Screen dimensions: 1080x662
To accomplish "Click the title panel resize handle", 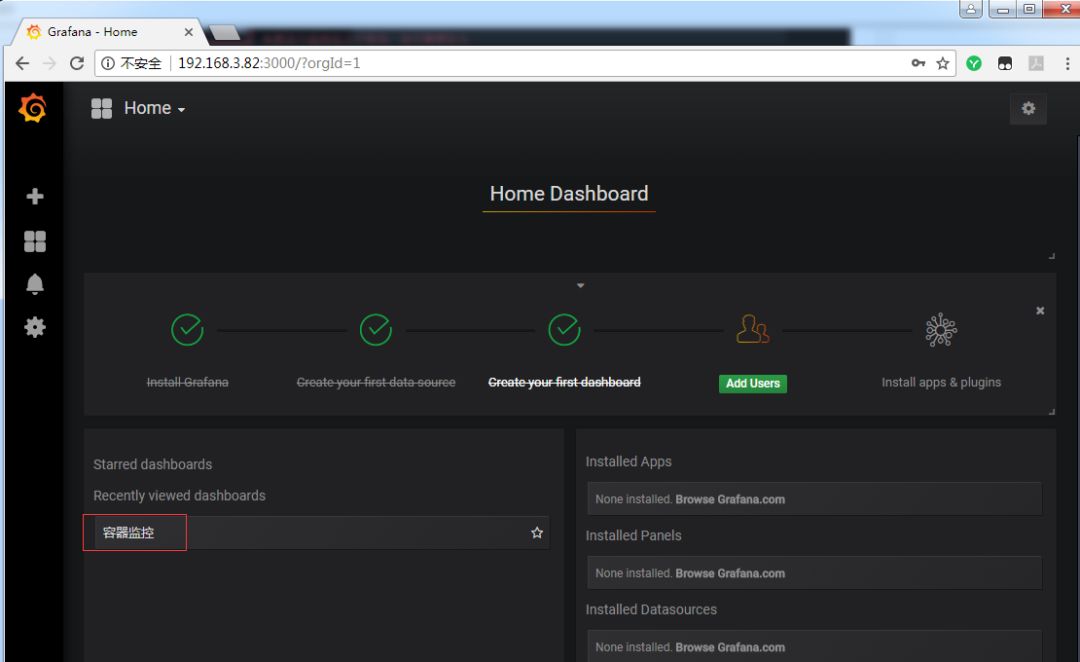I will pos(1052,256).
